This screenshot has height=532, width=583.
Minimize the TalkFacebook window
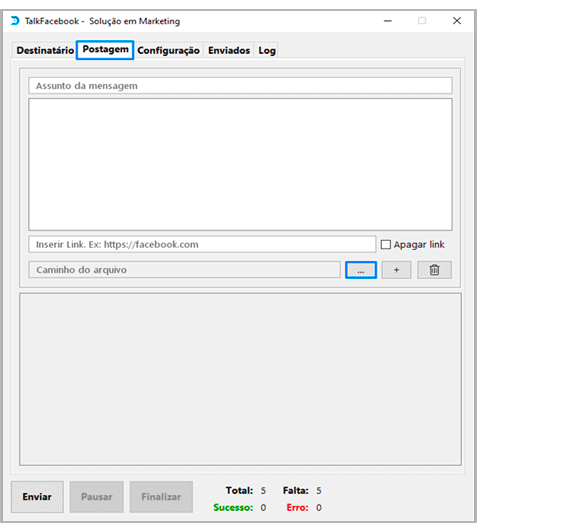pyautogui.click(x=387, y=21)
